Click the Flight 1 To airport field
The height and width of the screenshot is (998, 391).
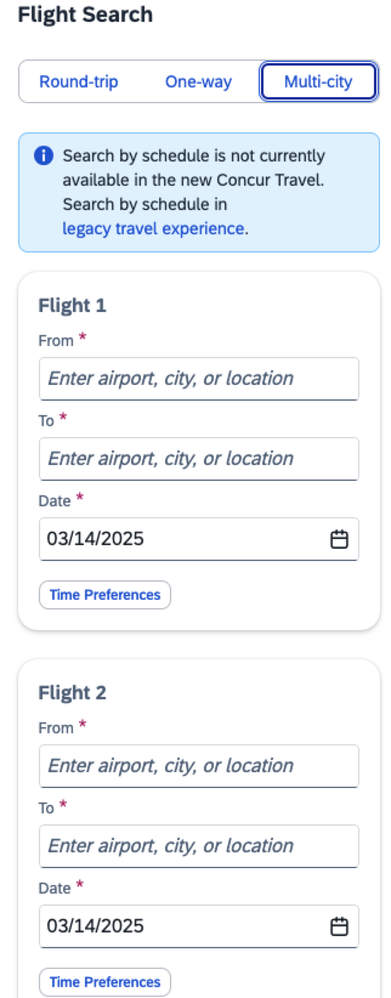(199, 459)
